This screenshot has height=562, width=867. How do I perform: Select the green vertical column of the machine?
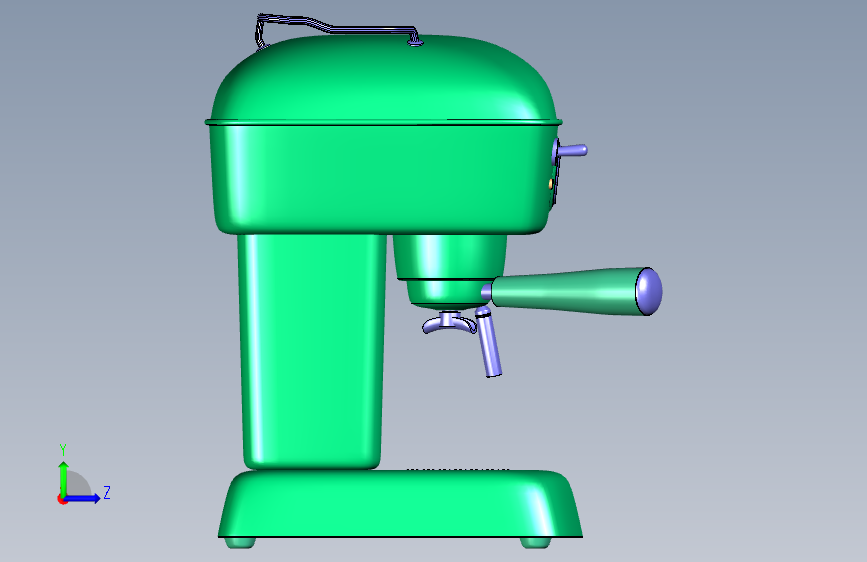click(x=312, y=351)
